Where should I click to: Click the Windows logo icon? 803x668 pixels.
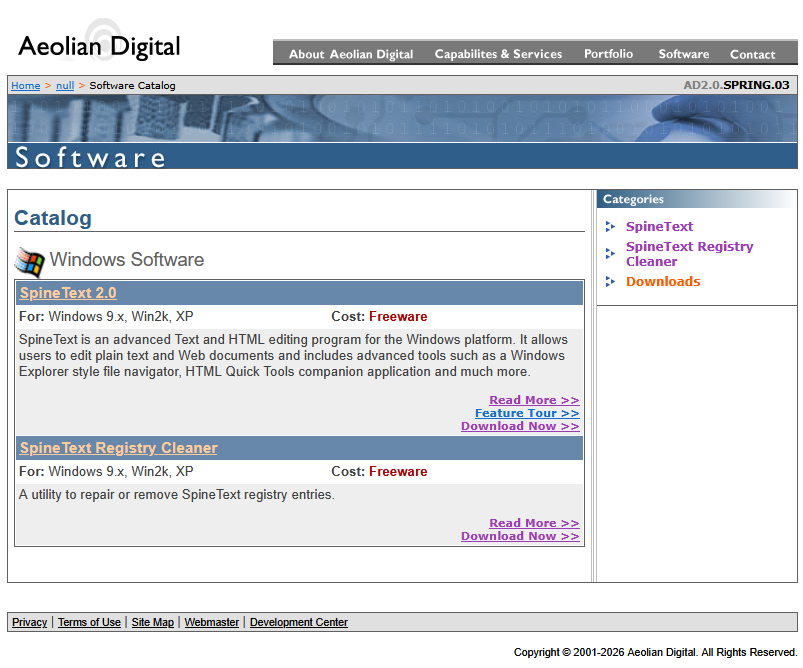tap(30, 261)
